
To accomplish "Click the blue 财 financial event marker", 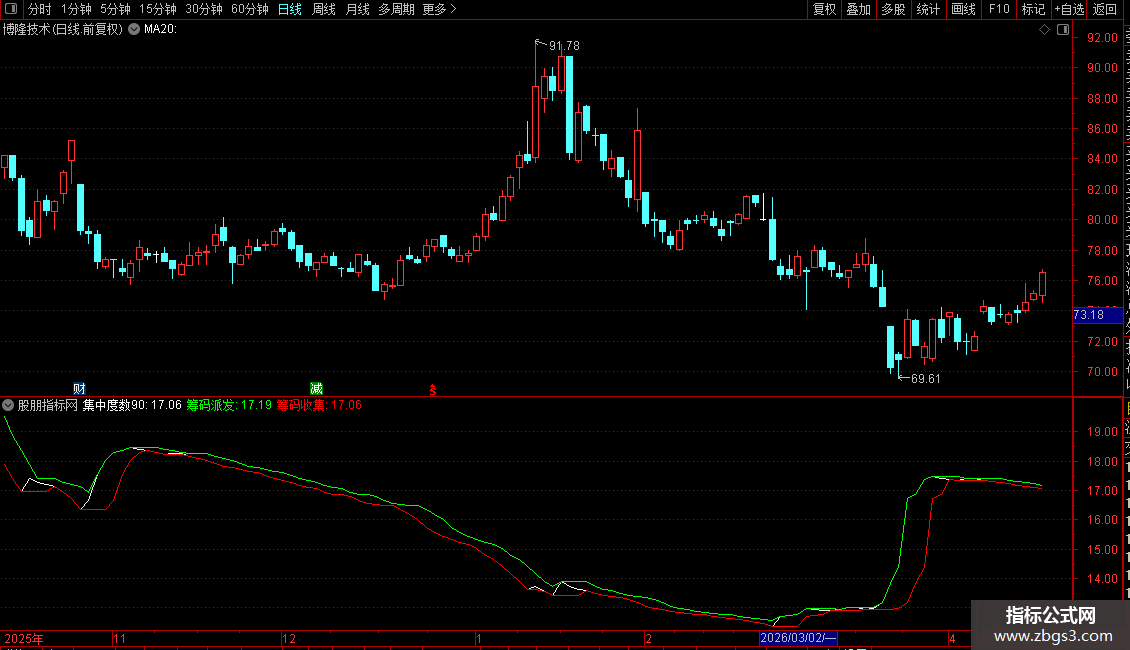I will (79, 388).
